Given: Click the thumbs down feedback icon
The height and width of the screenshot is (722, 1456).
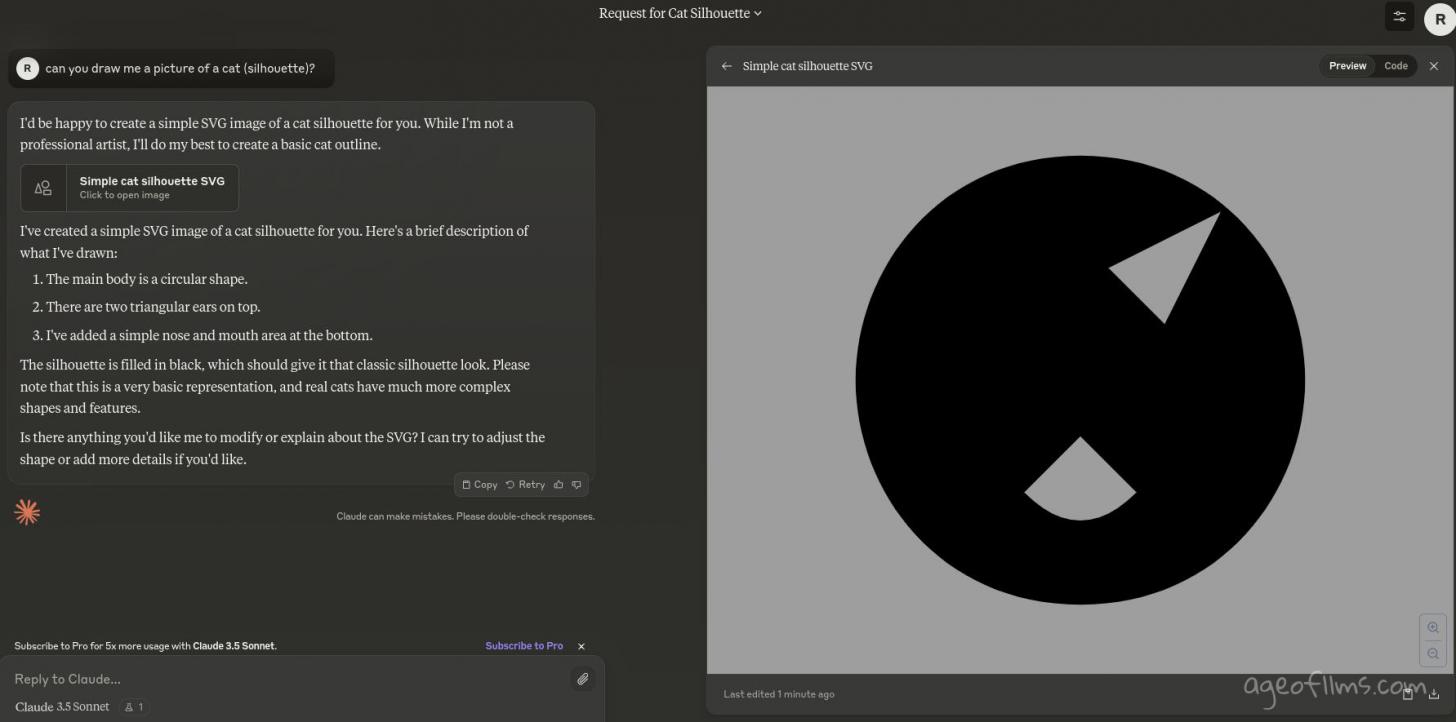Looking at the screenshot, I should coord(576,485).
